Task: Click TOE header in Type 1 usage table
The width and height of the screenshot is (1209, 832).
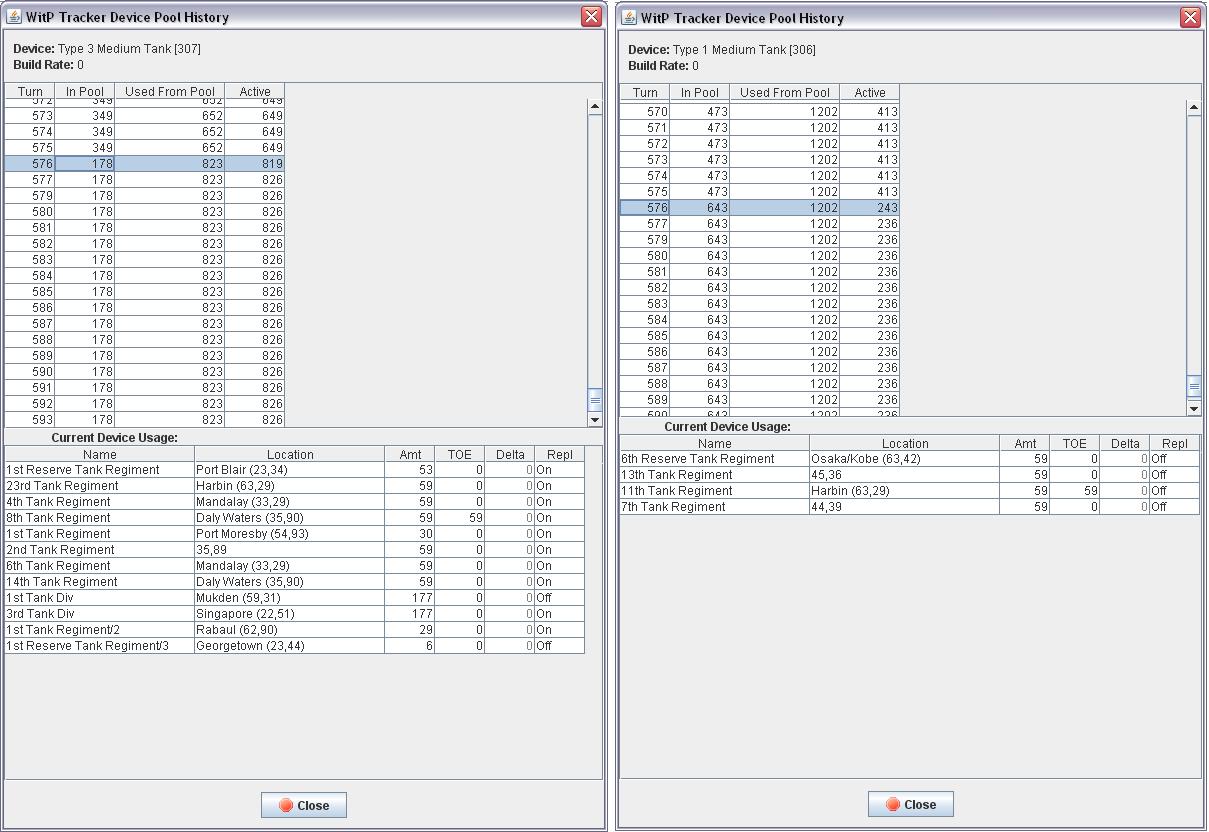Action: pos(1075,443)
